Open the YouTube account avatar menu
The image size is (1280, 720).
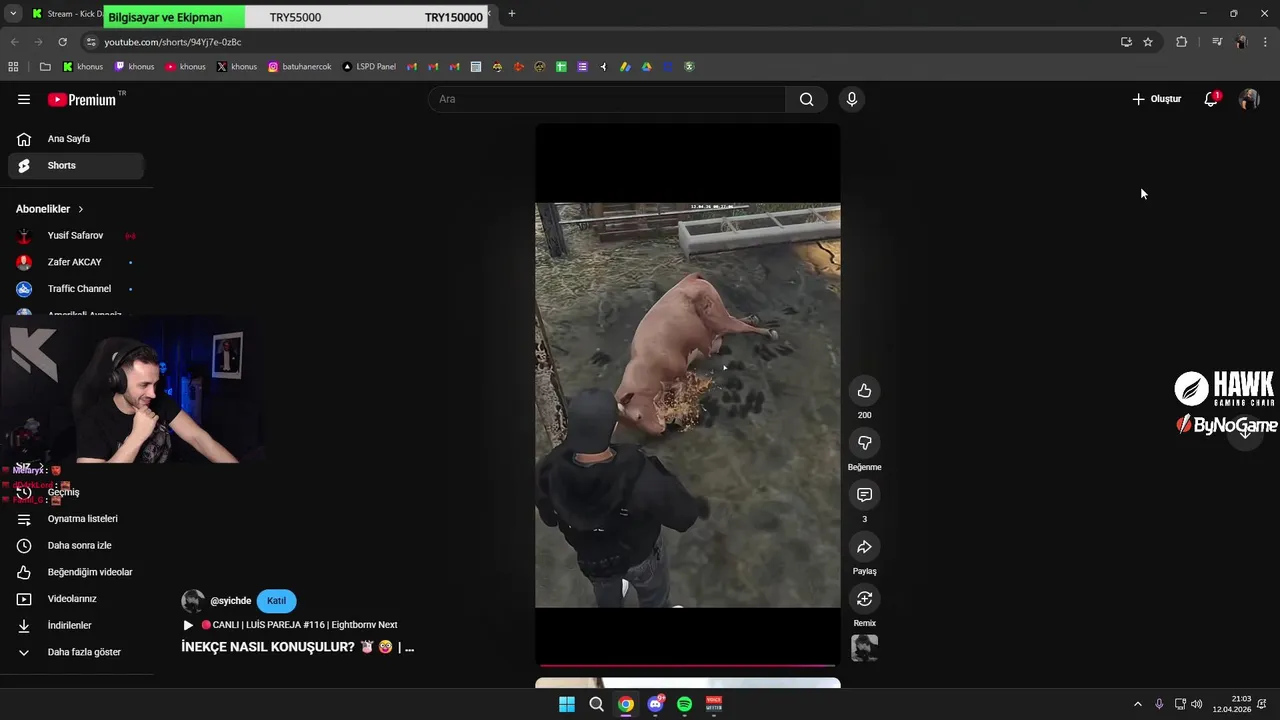(1249, 99)
